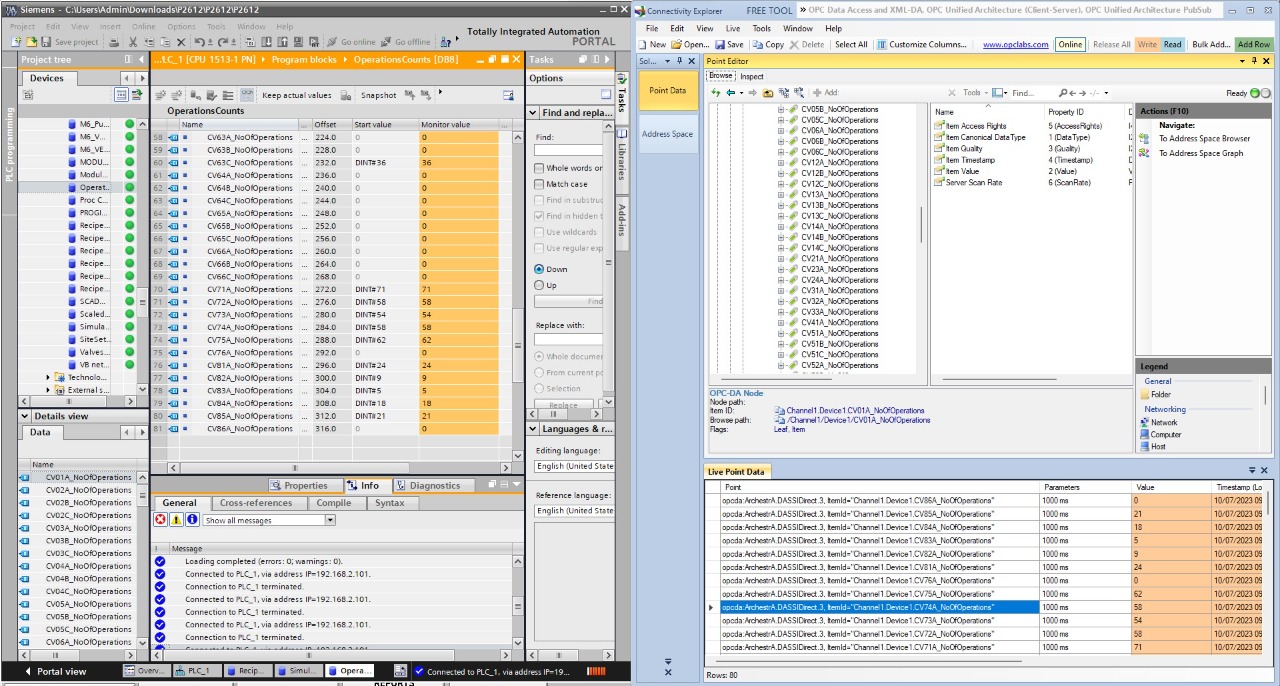Click the back arrow in Point Editor toolbar
Viewport: 1280px width, 686px height.
tap(730, 93)
